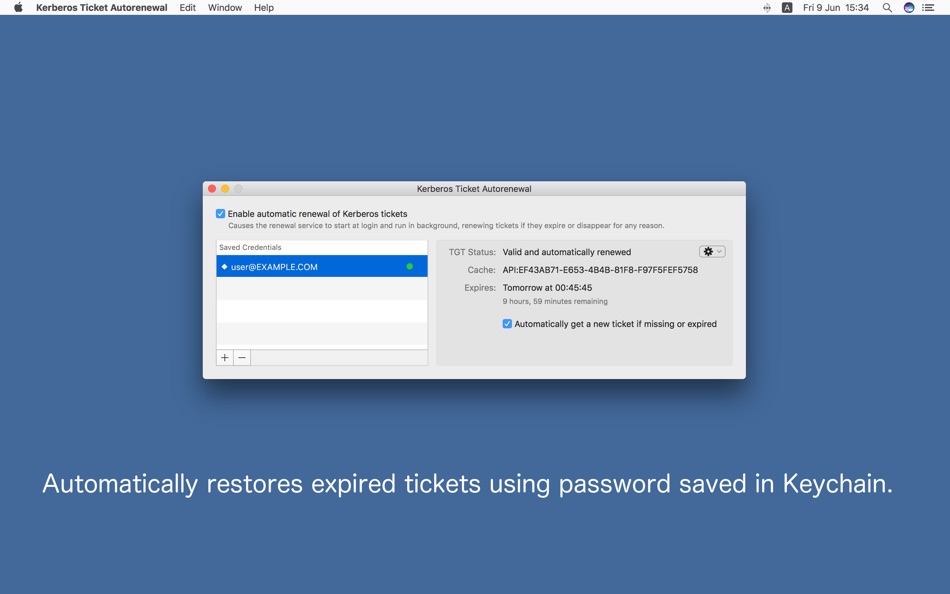Screen dimensions: 950x594
Task: Click the Kerberos status menu bar icon
Action: click(766, 7)
